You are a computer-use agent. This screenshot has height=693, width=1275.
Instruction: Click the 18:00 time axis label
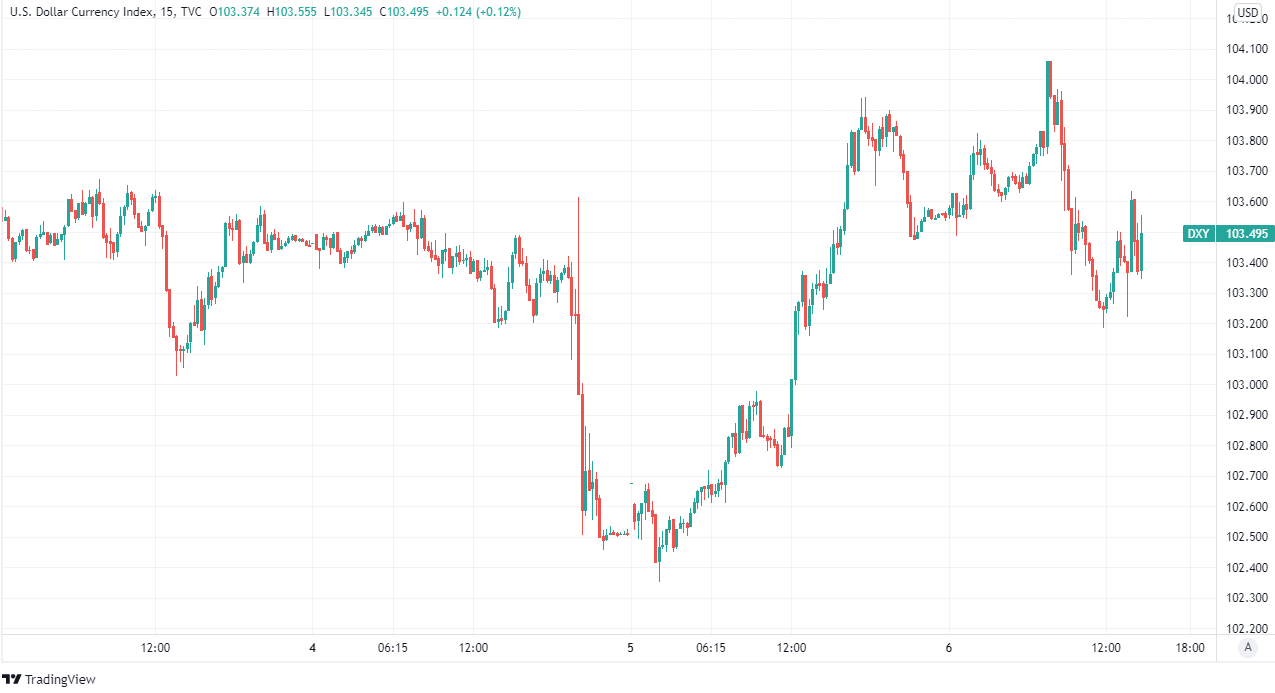1189,648
